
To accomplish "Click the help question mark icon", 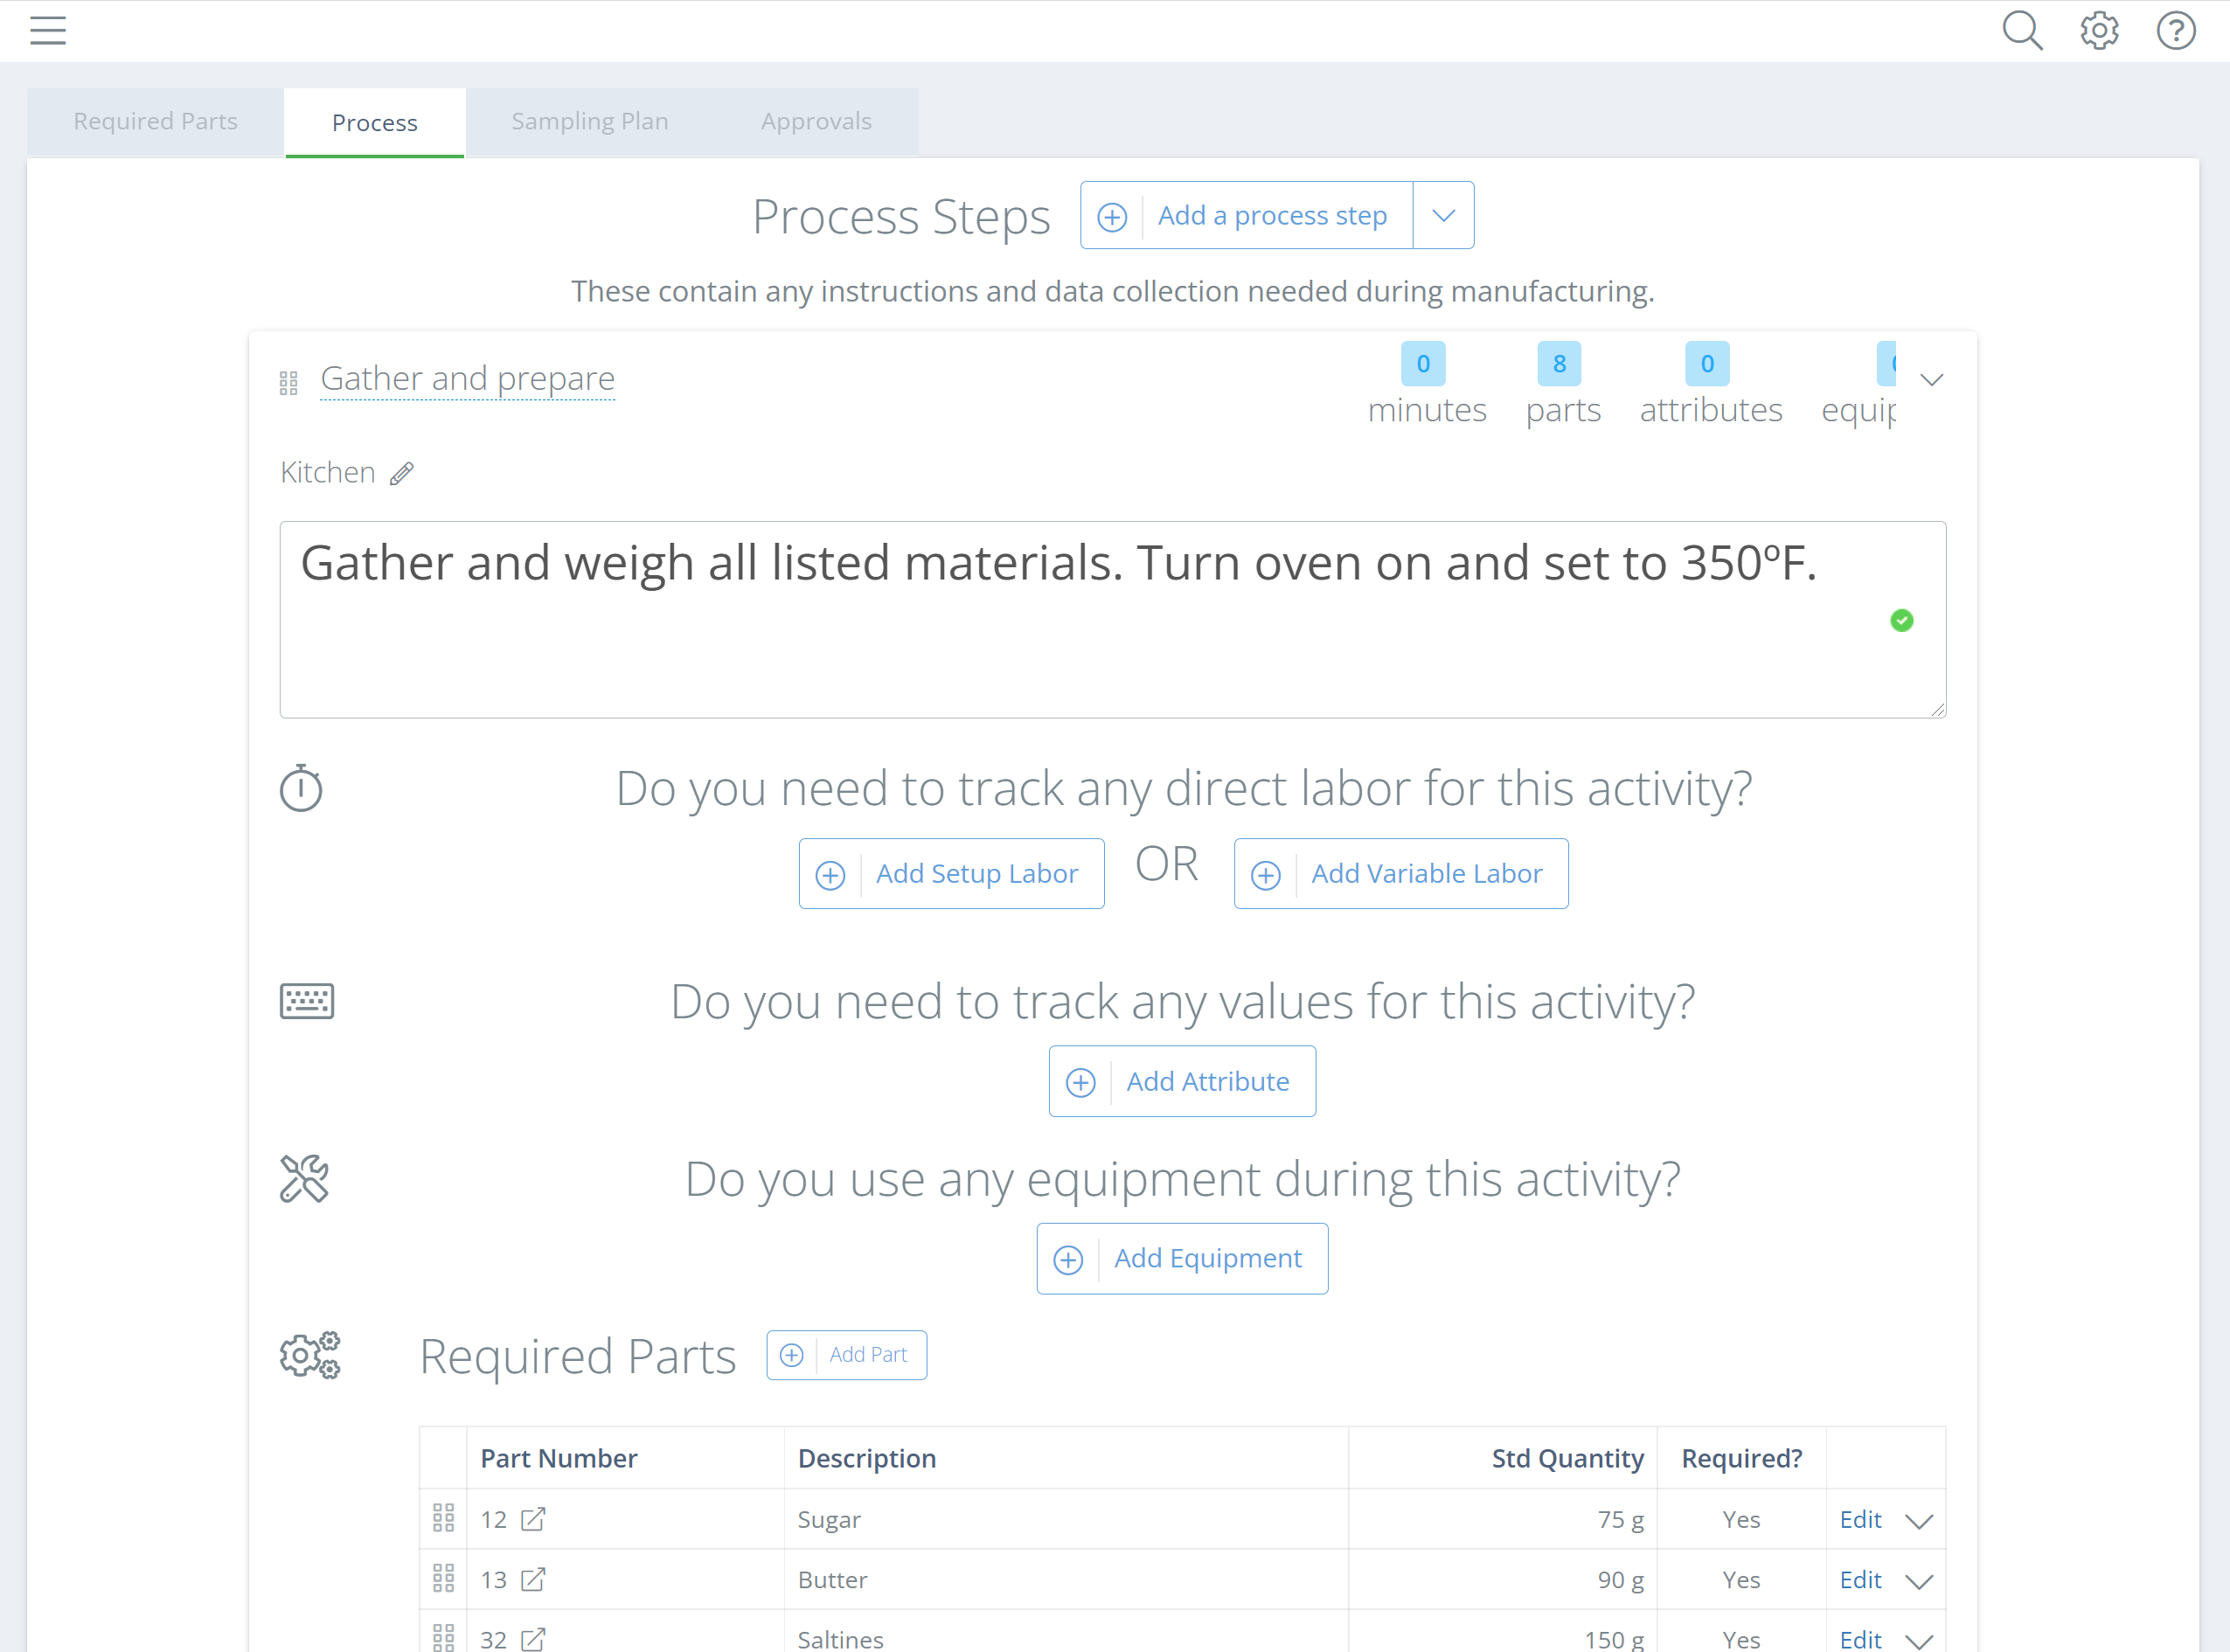I will [2175, 31].
